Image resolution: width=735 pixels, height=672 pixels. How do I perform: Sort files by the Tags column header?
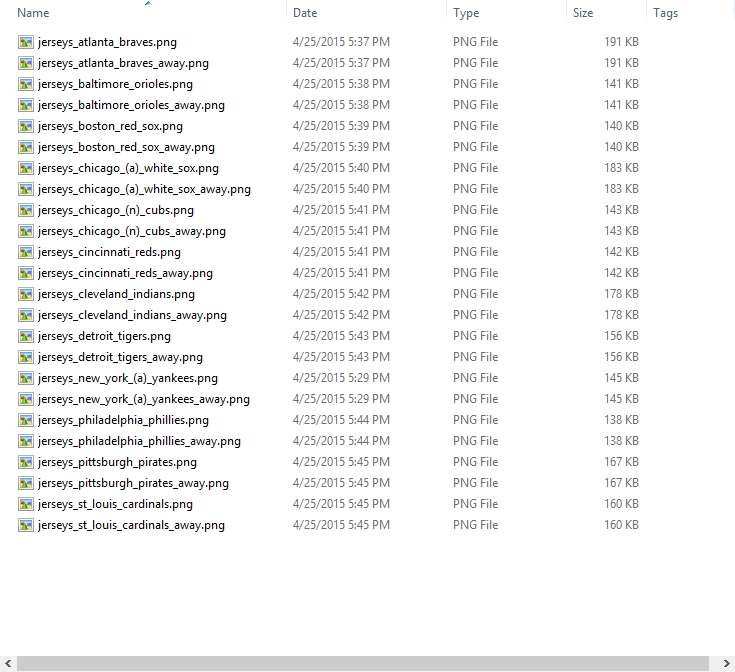pyautogui.click(x=666, y=13)
